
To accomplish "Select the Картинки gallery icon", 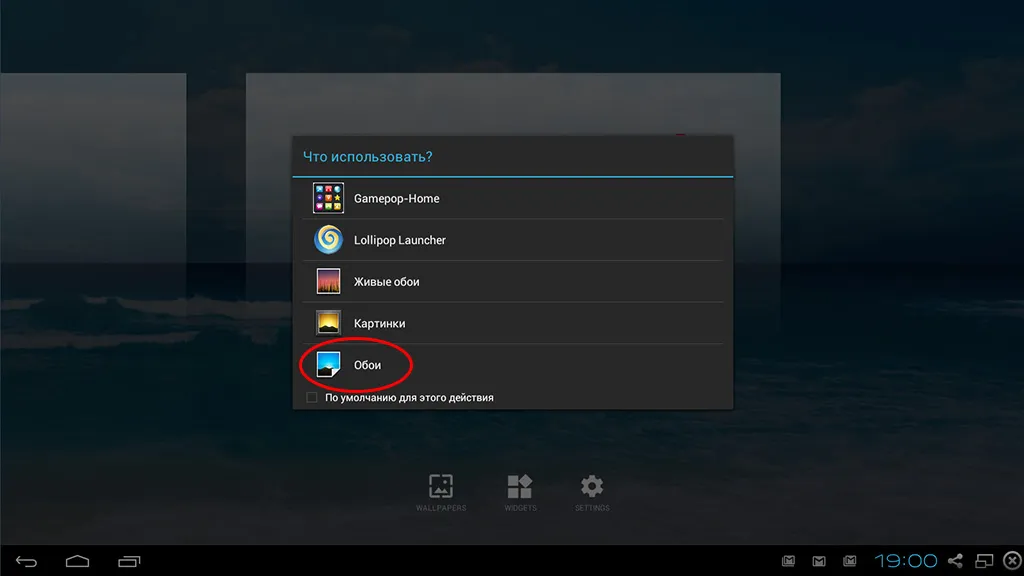I will point(328,323).
